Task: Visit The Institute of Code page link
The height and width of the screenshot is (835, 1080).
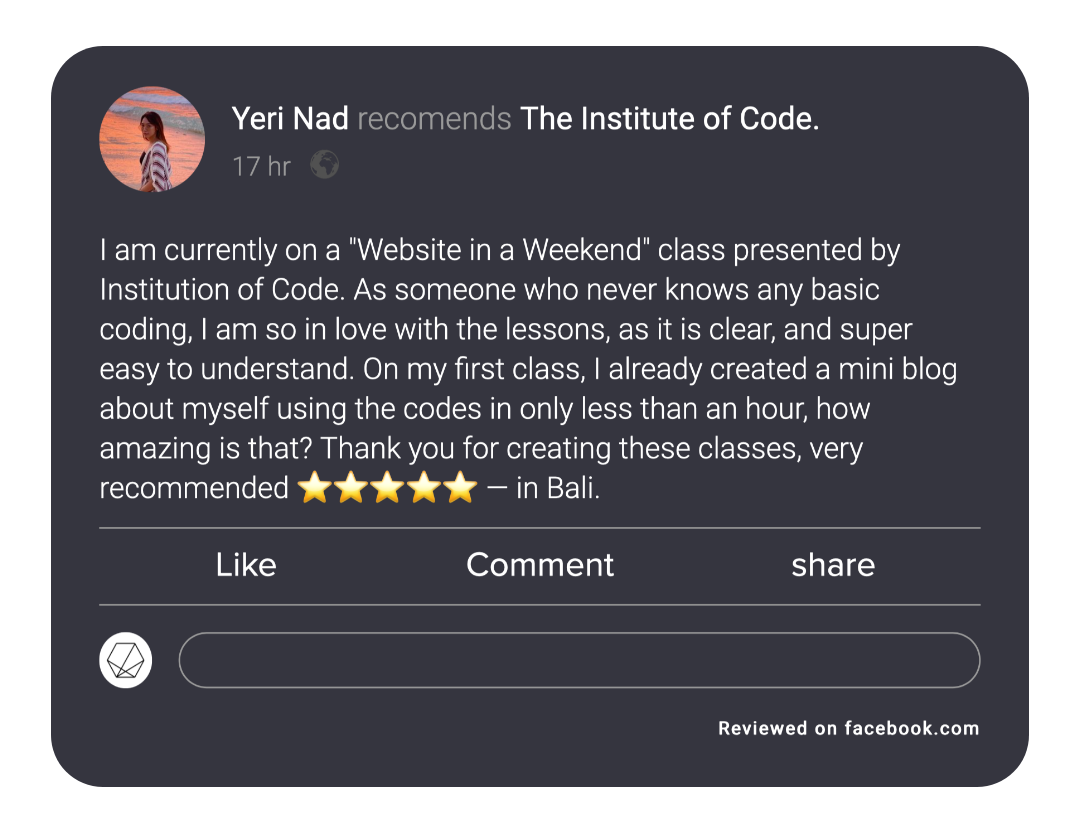Action: 670,119
